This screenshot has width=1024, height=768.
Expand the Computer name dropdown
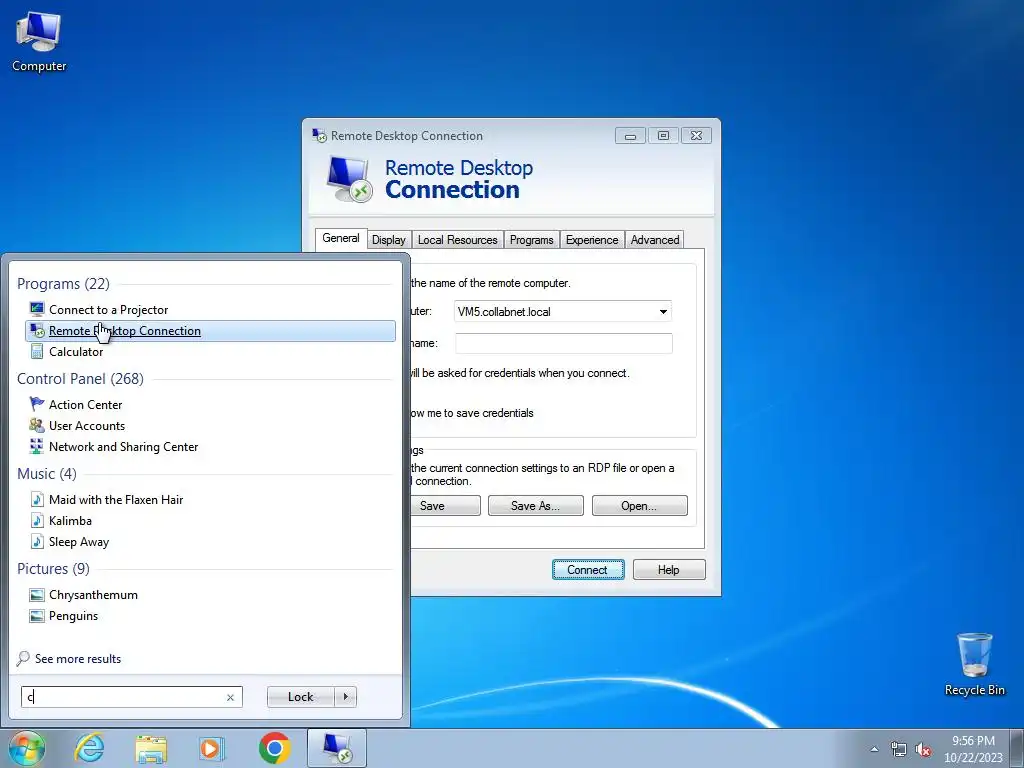pos(663,312)
